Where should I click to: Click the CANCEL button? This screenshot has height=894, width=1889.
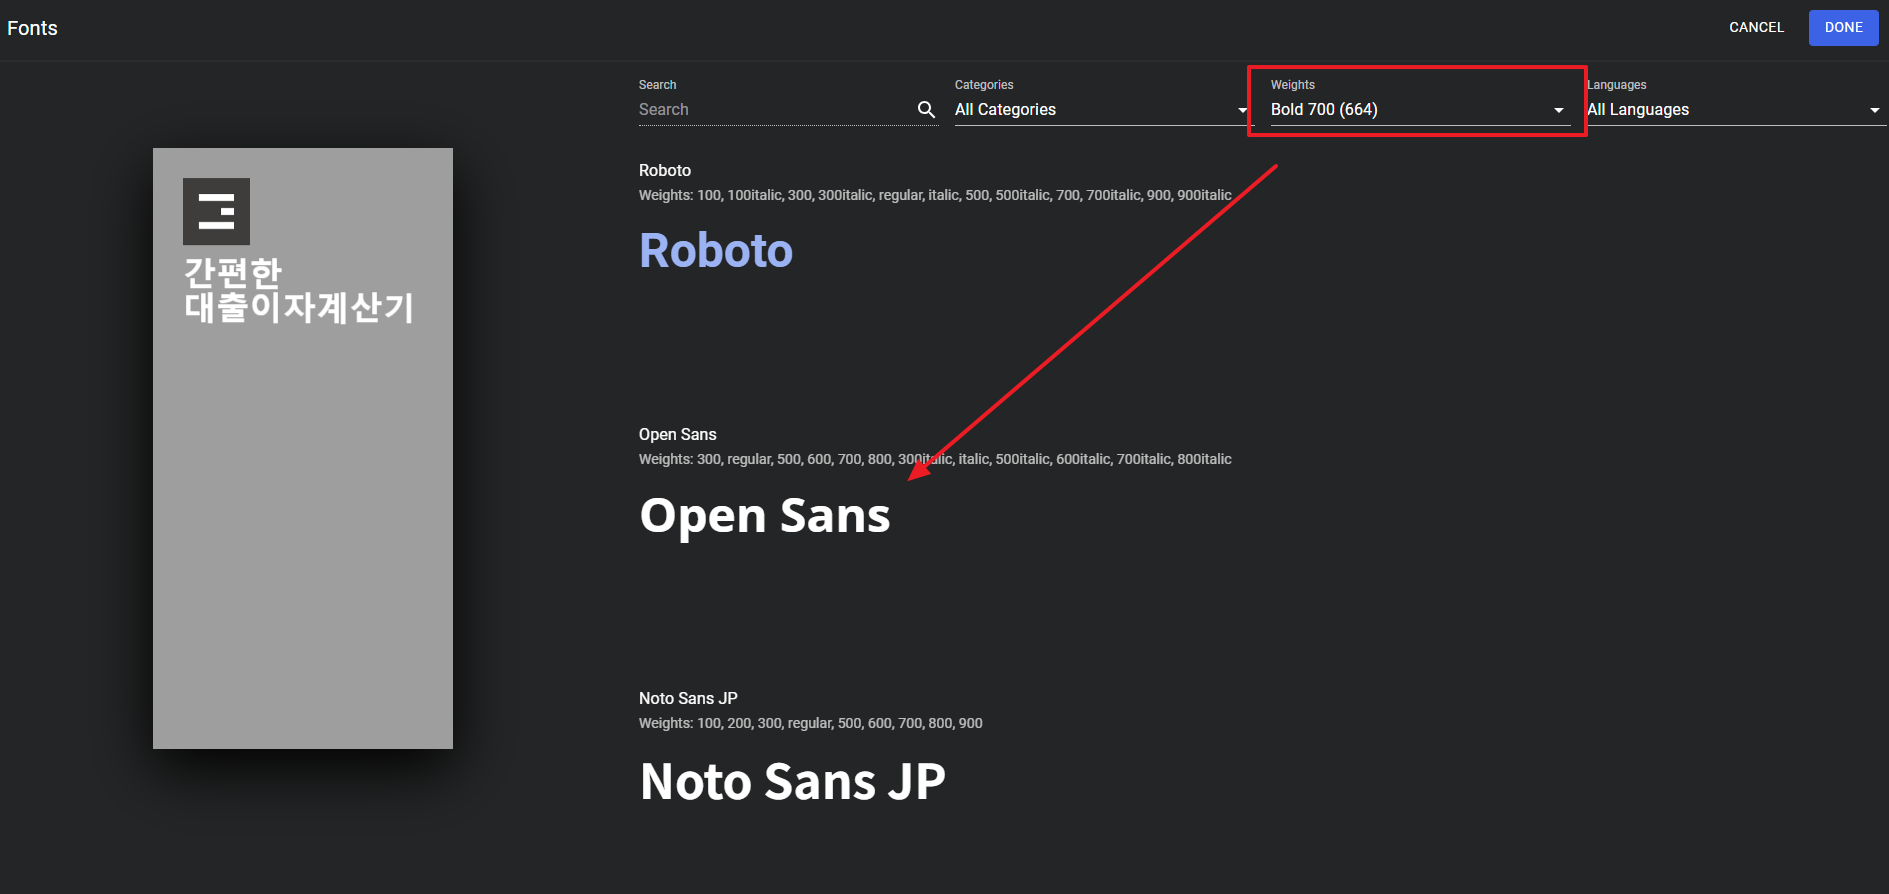[1756, 27]
